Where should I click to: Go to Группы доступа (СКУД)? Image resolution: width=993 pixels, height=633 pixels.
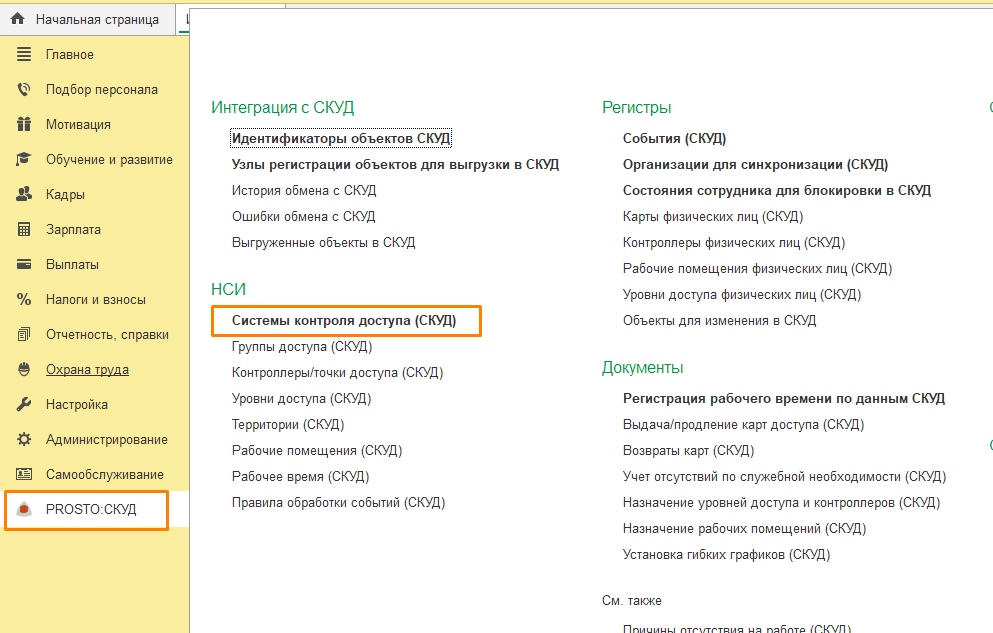pyautogui.click(x=301, y=347)
